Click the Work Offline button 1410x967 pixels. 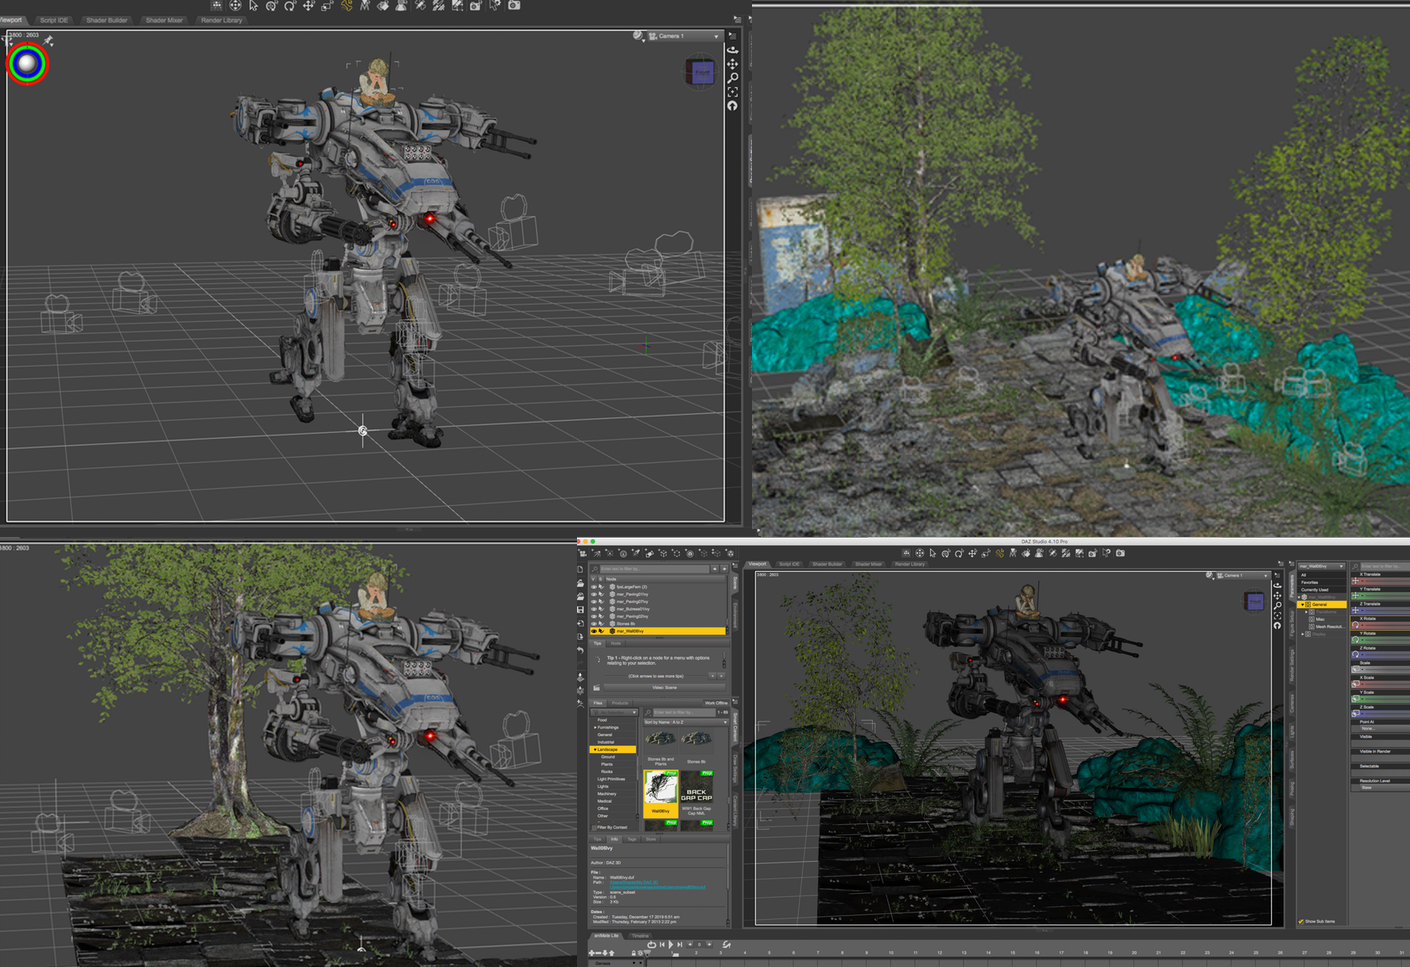pyautogui.click(x=716, y=703)
